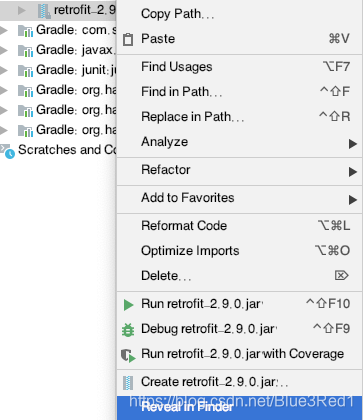
Task: Expand the Gradle: junit library node
Action: [x=3, y=70]
